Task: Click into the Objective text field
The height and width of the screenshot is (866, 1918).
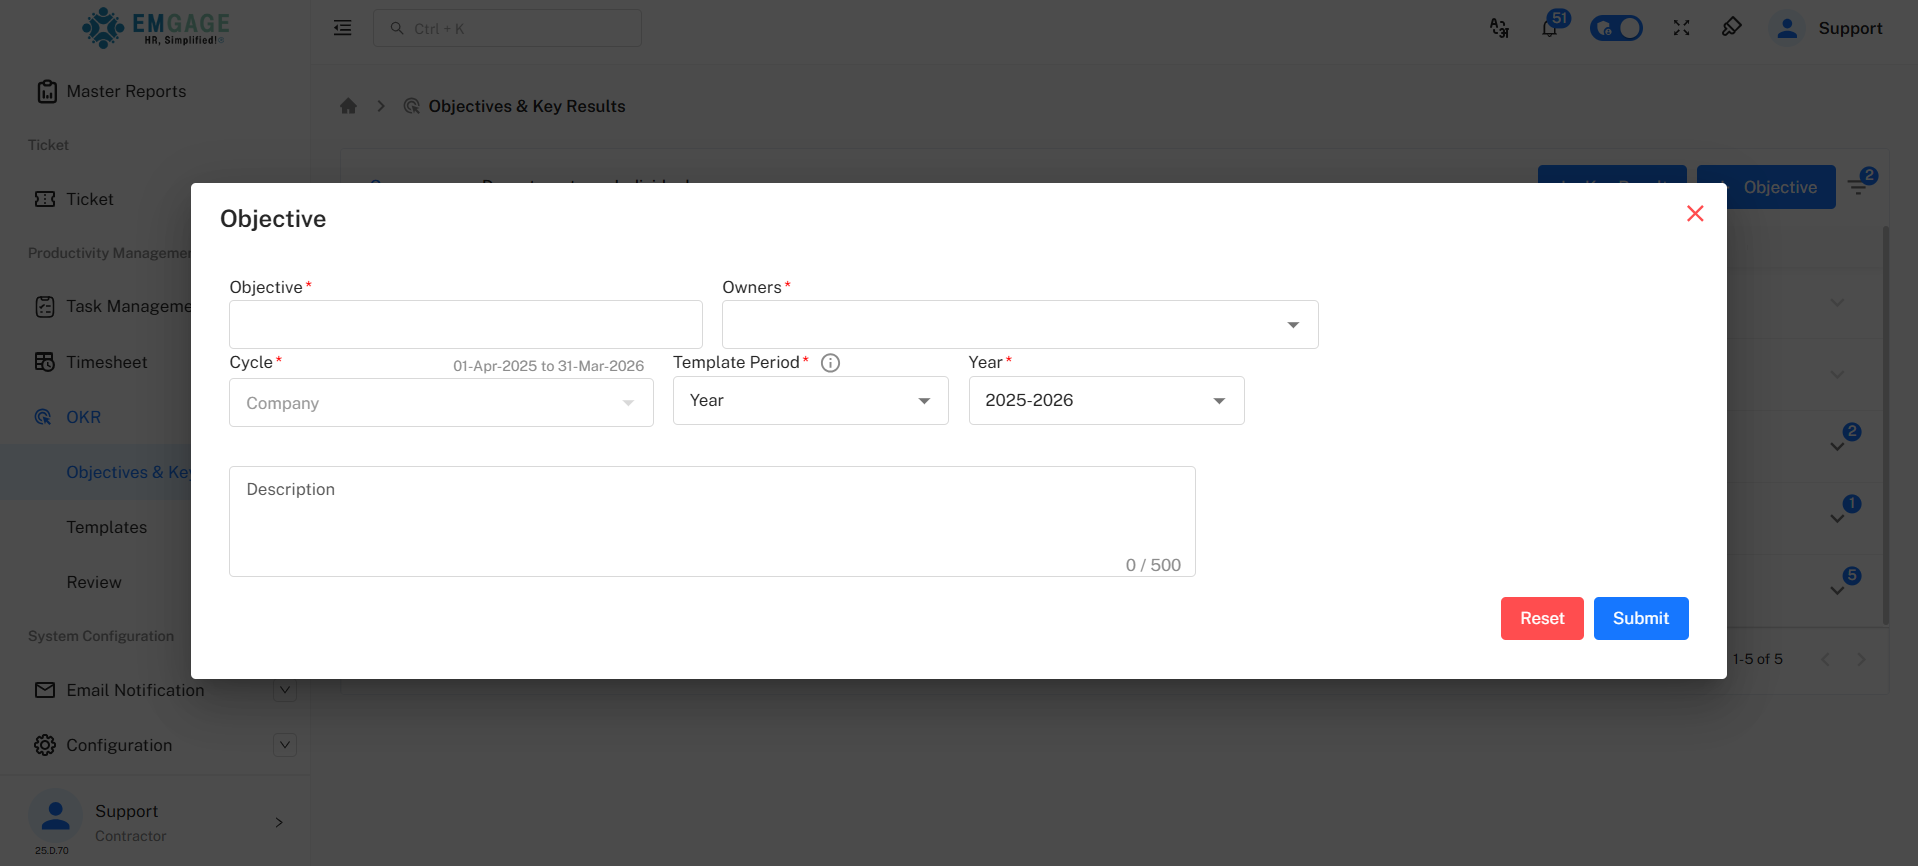Action: point(465,325)
